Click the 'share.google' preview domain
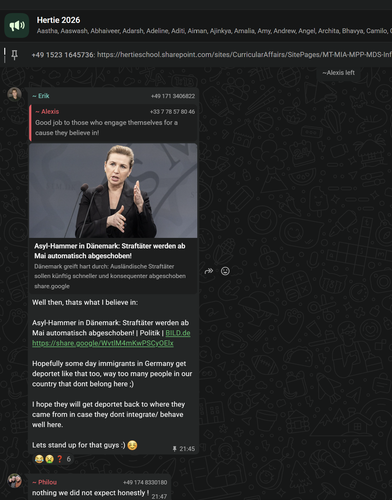 (52, 286)
